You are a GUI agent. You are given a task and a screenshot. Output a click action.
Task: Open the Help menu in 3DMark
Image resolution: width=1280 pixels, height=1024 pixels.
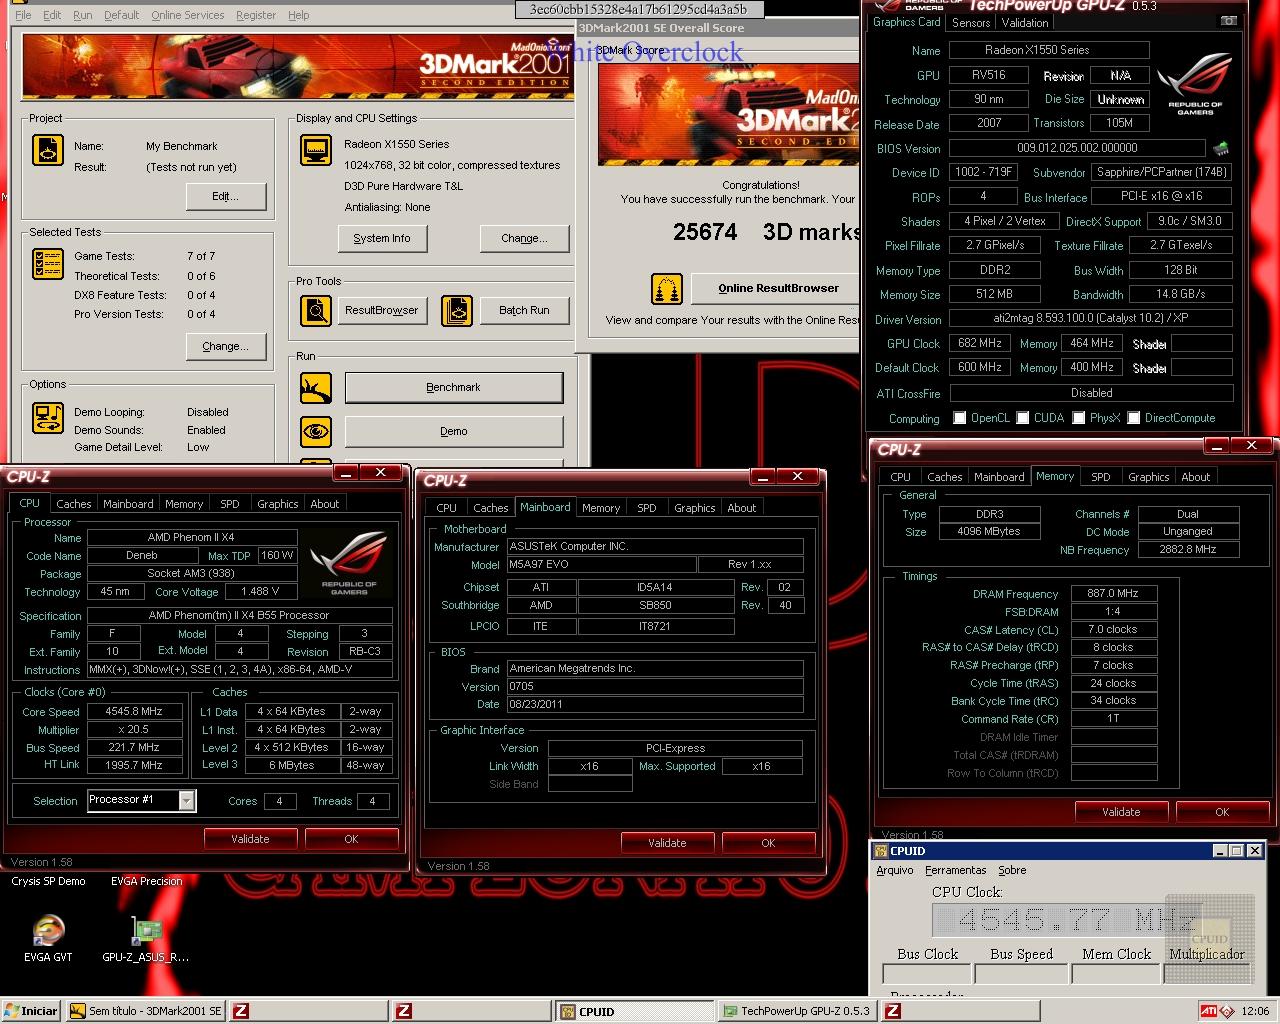point(298,15)
